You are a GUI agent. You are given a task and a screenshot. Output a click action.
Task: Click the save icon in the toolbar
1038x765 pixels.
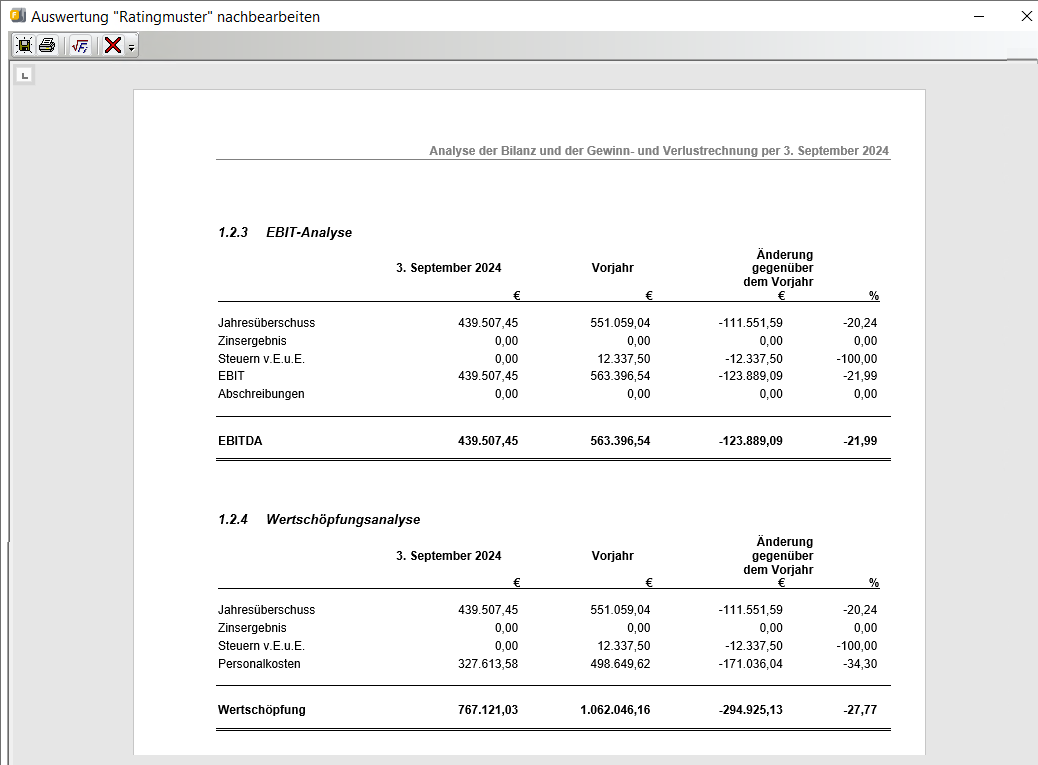click(x=23, y=45)
